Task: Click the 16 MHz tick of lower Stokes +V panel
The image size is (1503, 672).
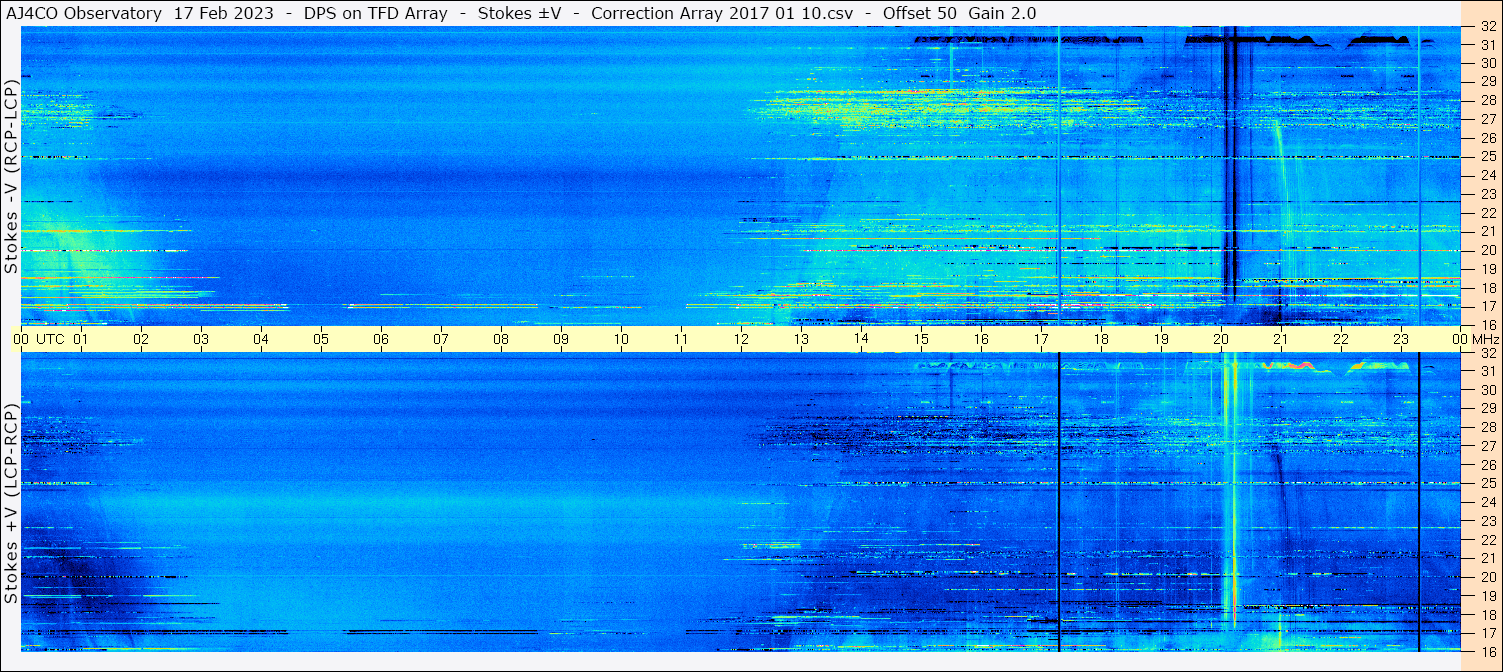Action: 1488,652
